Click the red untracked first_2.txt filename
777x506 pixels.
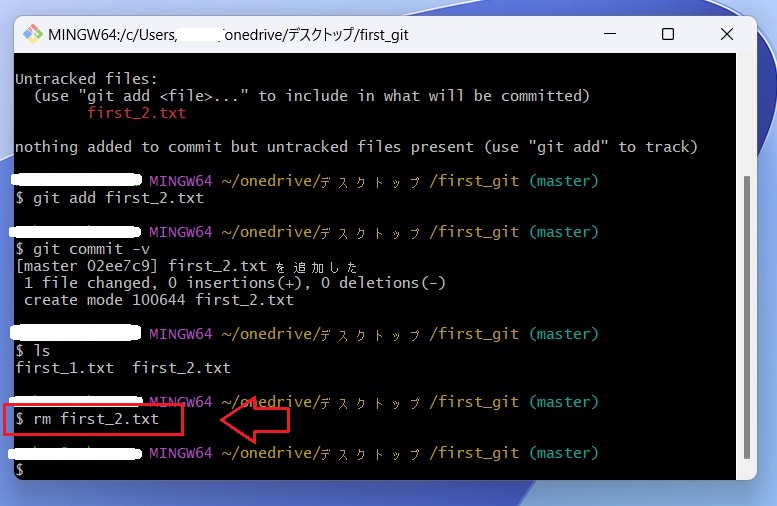[x=137, y=113]
